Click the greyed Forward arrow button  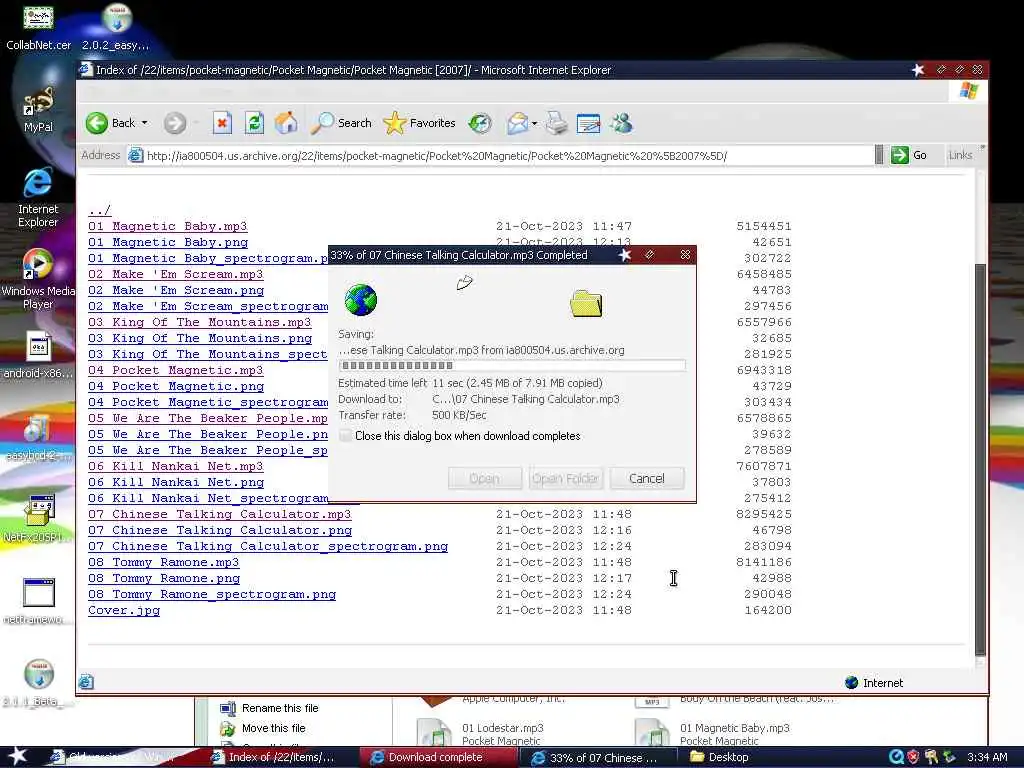(x=174, y=123)
